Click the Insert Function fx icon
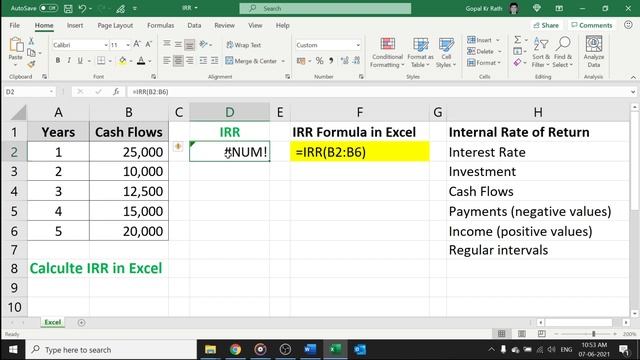 click(116, 92)
